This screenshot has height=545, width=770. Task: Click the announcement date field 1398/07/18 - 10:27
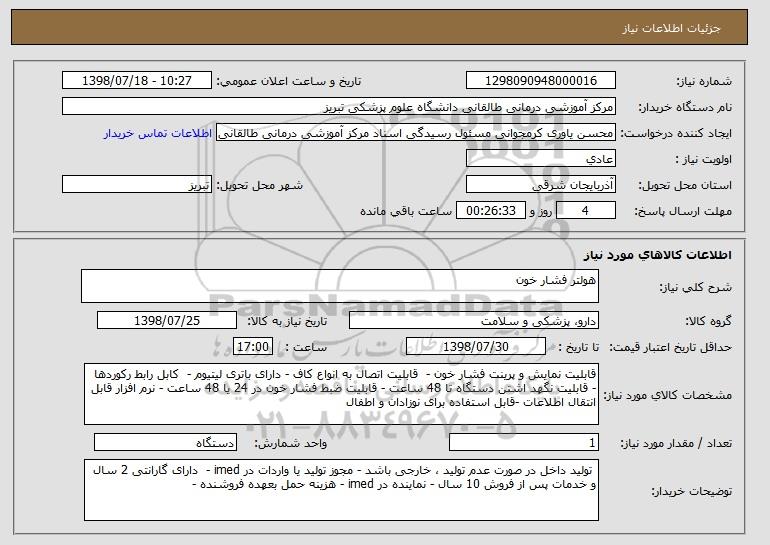pos(137,81)
